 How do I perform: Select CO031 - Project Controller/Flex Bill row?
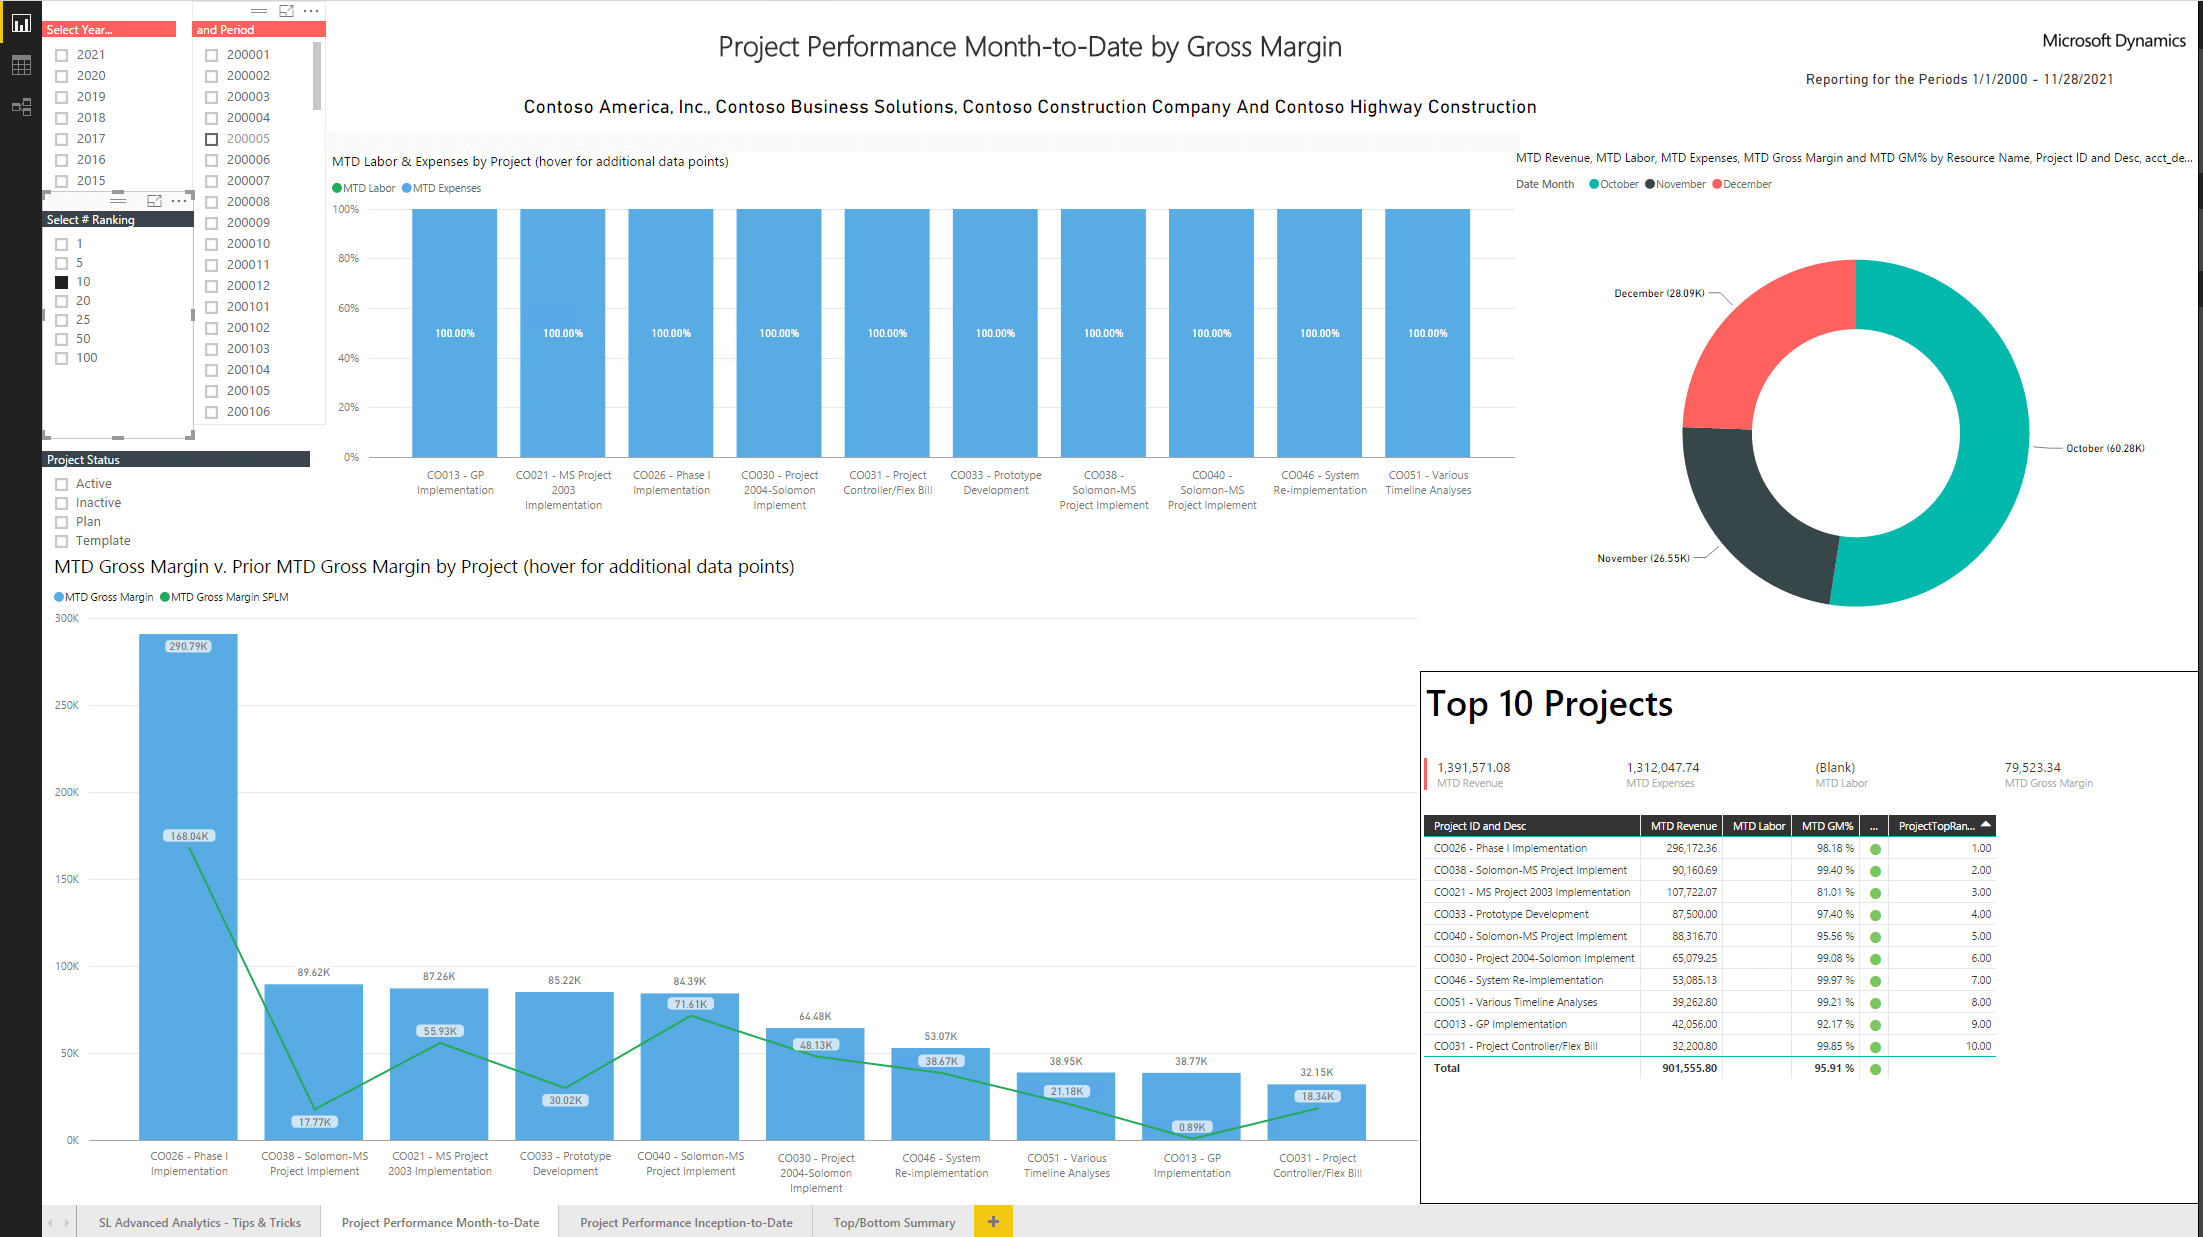click(x=1710, y=1047)
